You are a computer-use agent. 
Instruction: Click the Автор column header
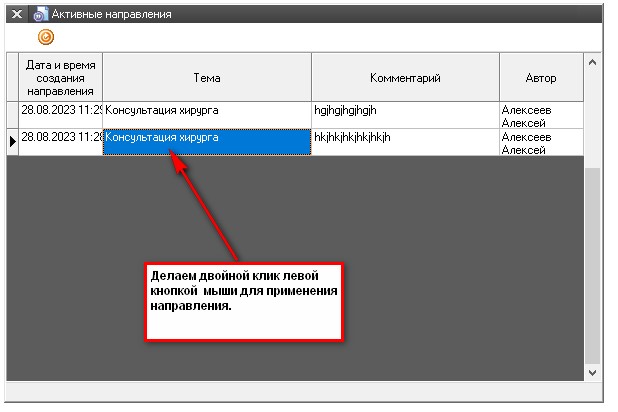coord(541,77)
